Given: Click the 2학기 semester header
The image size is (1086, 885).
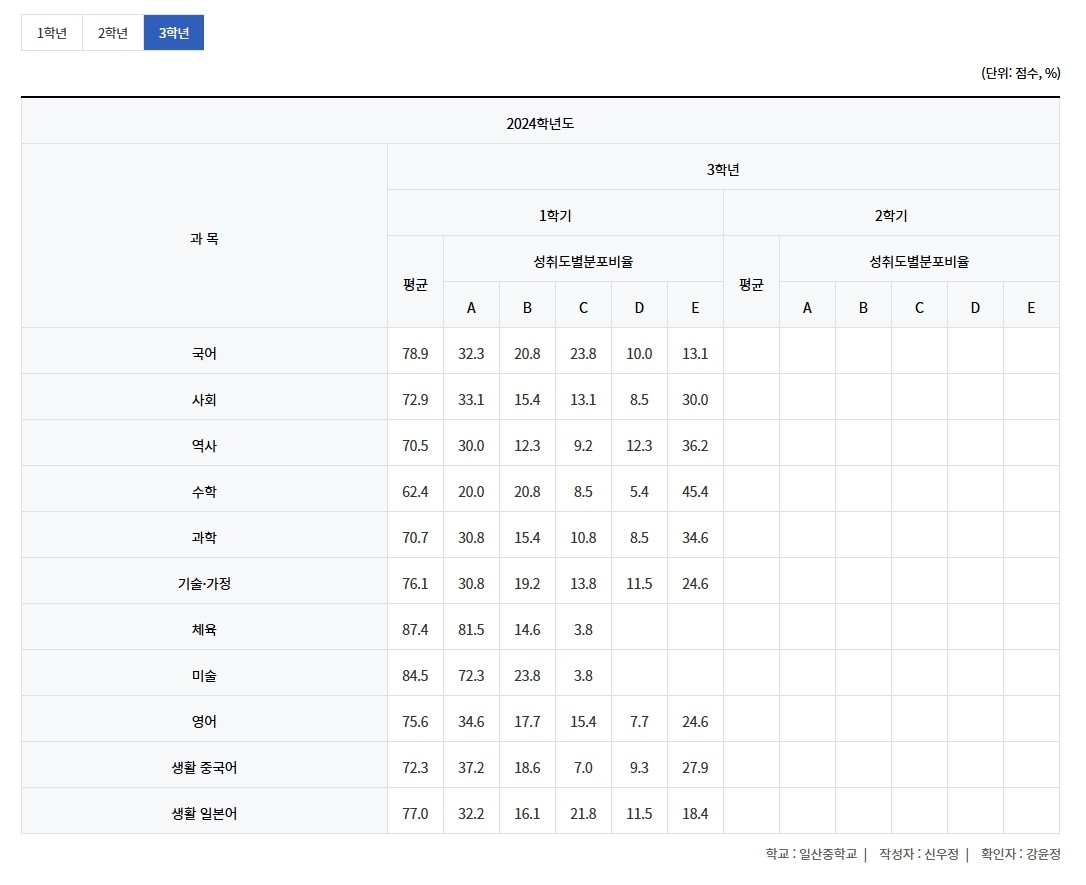Looking at the screenshot, I should click(x=891, y=215).
